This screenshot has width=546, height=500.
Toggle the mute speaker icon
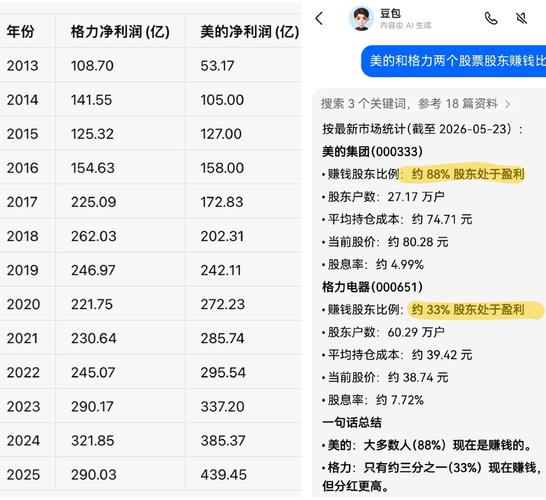click(x=521, y=18)
